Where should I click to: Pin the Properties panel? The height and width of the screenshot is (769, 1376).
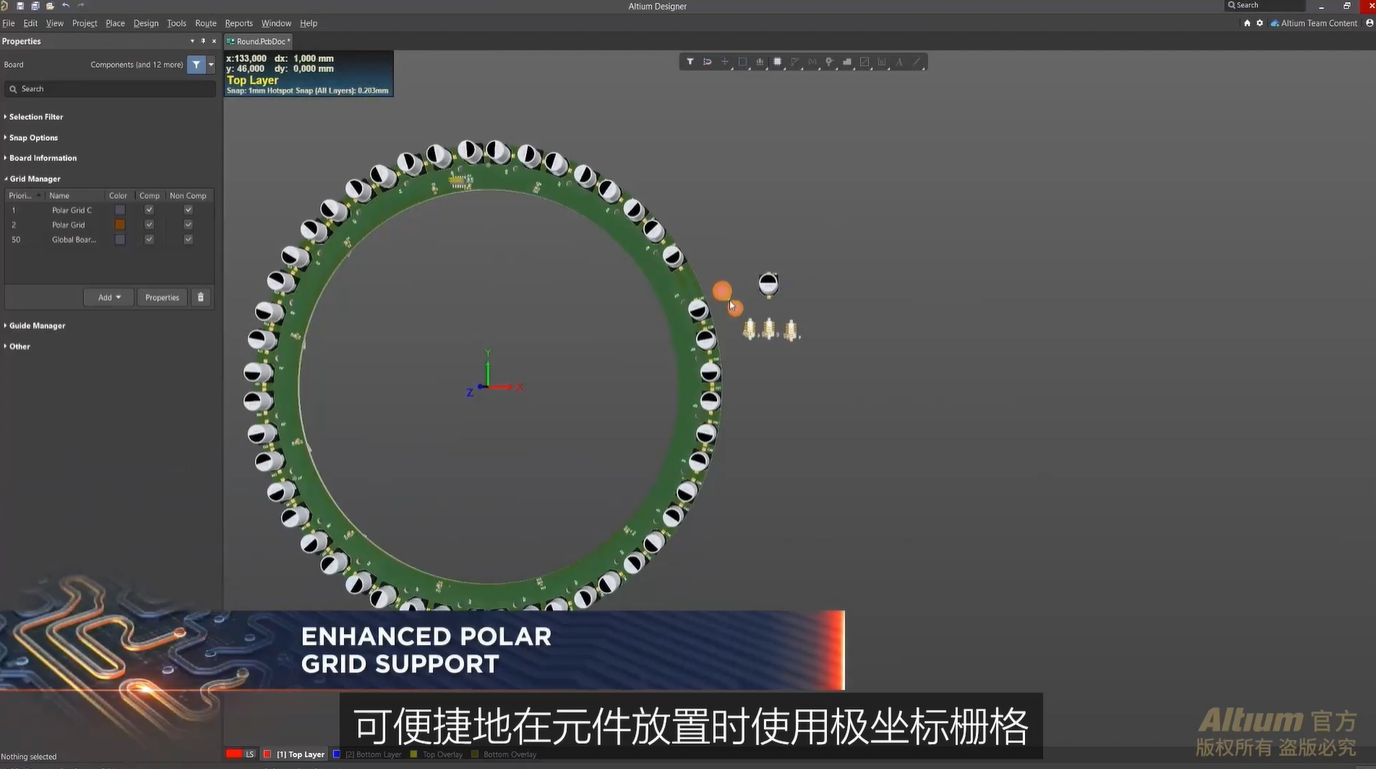(x=203, y=41)
